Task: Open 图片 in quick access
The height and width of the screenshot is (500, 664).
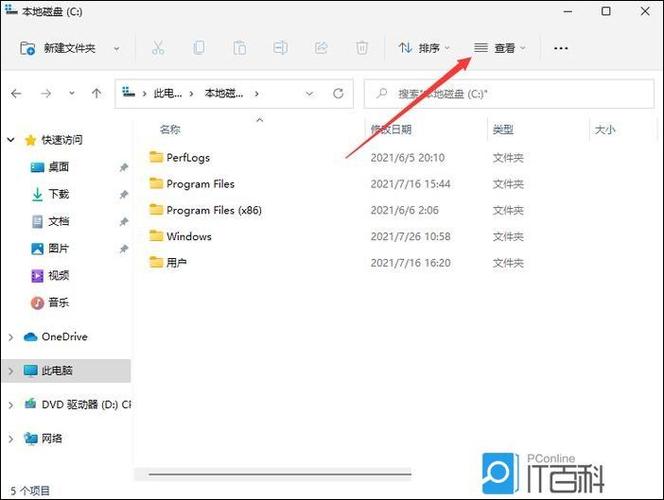Action: (x=58, y=249)
